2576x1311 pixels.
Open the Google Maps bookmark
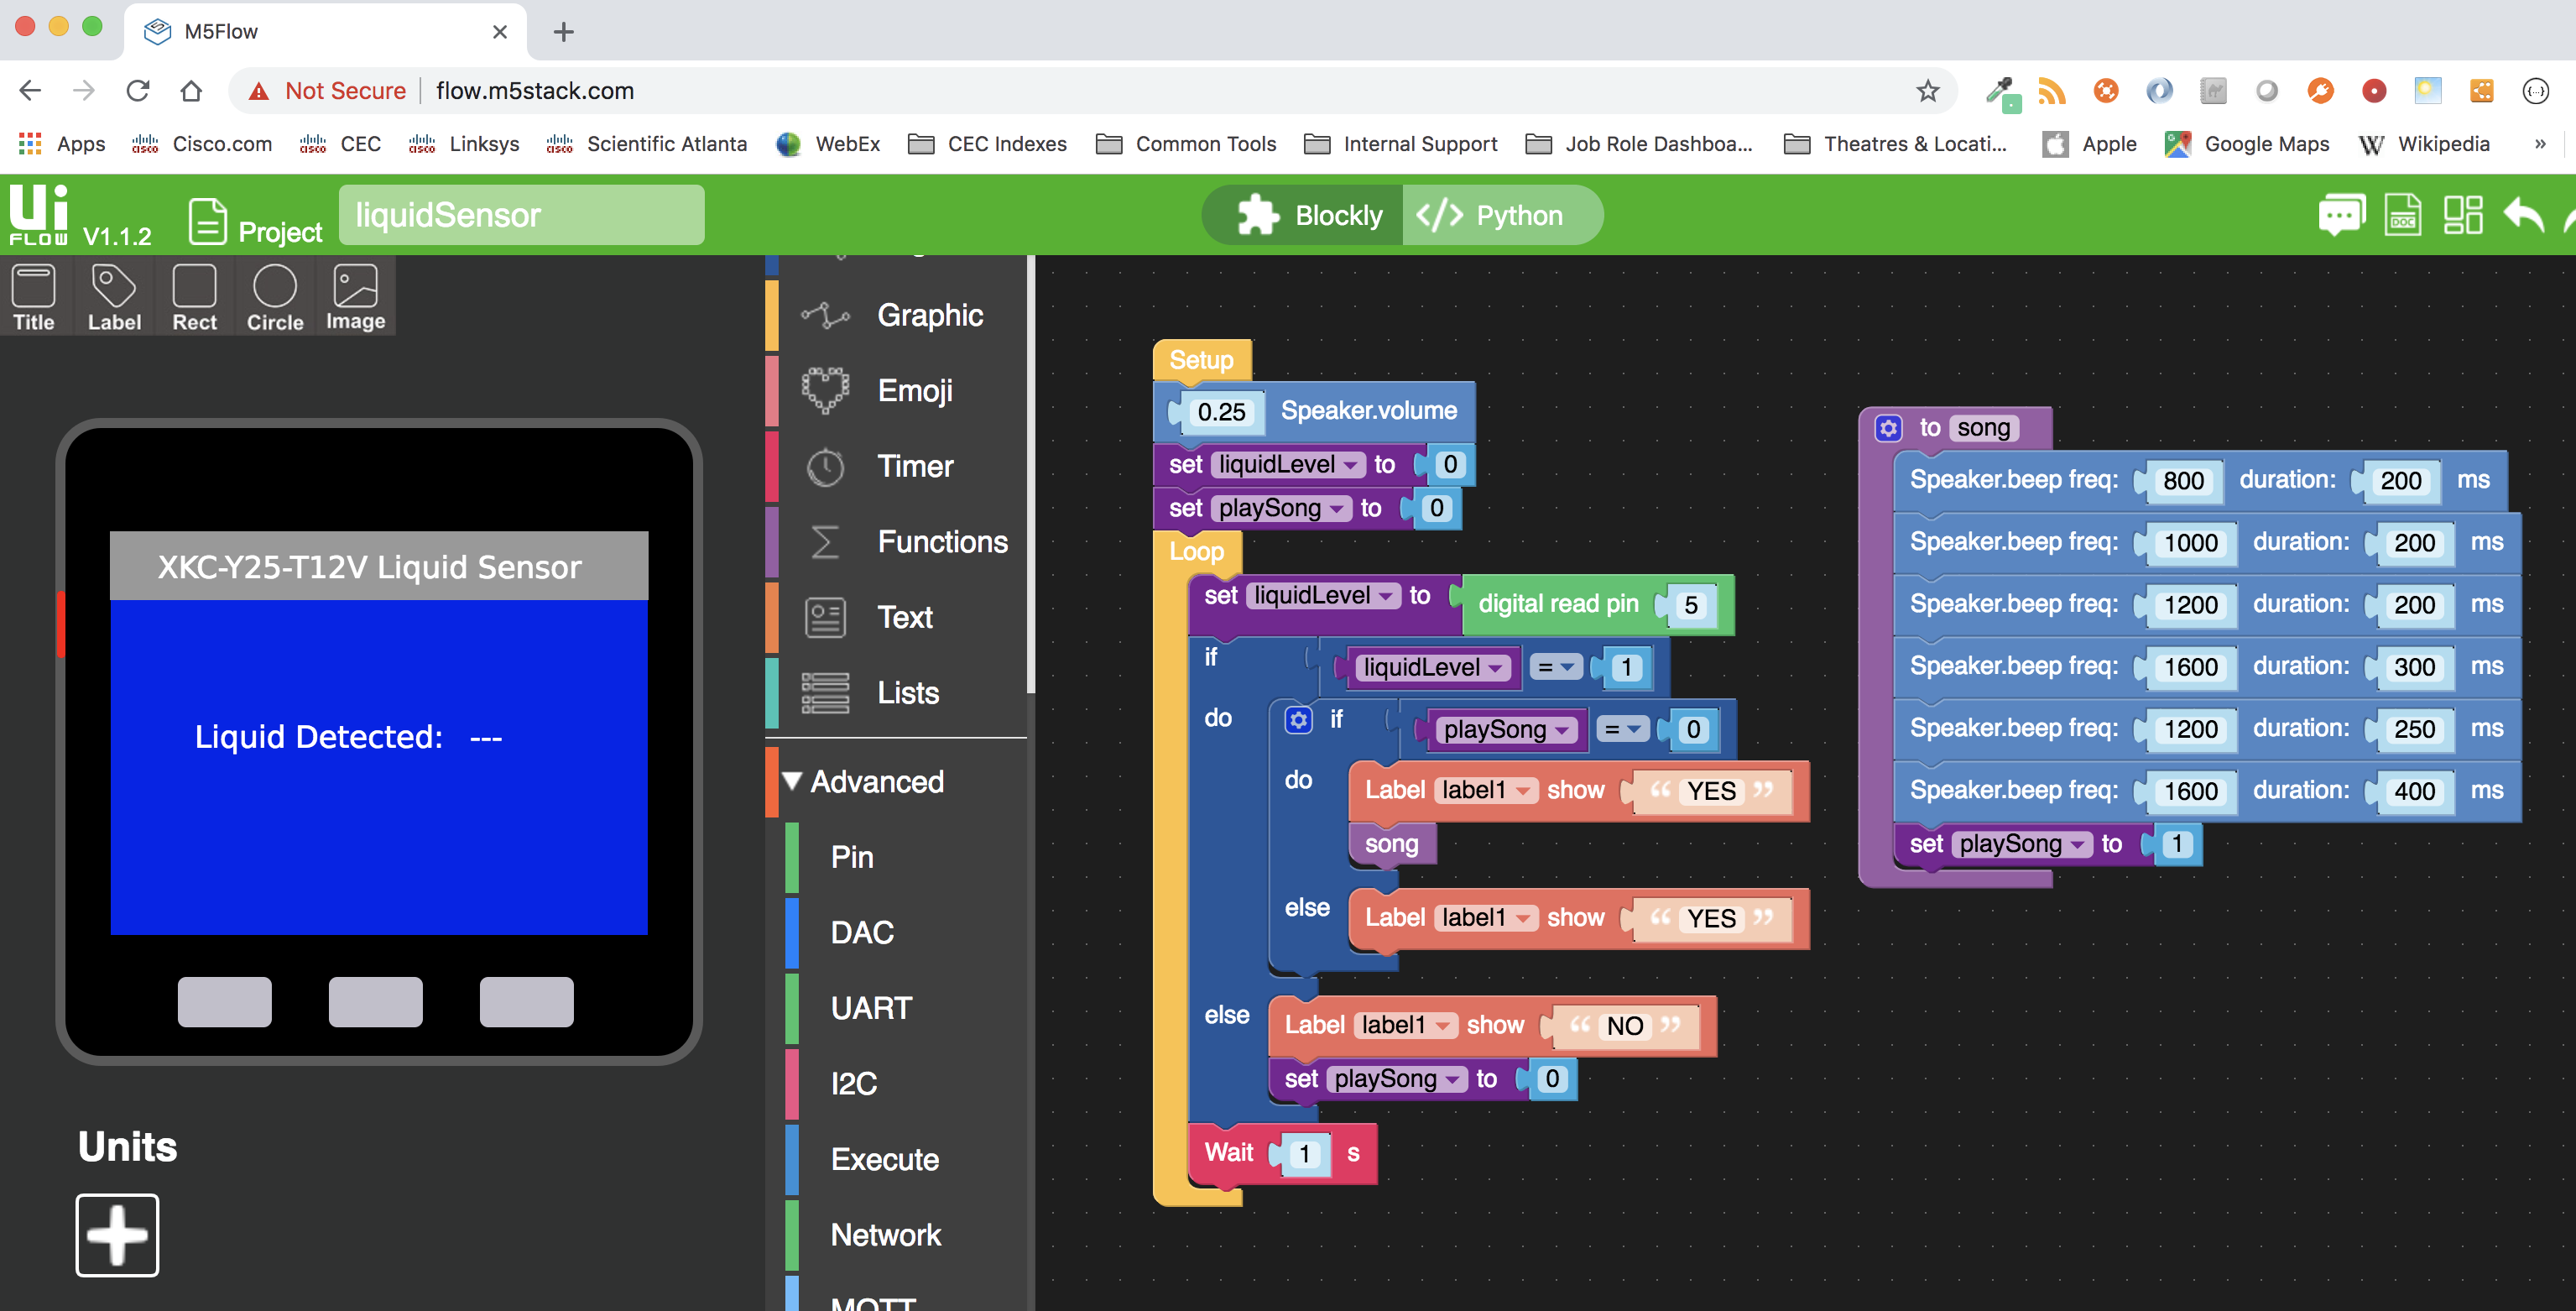pos(2247,144)
